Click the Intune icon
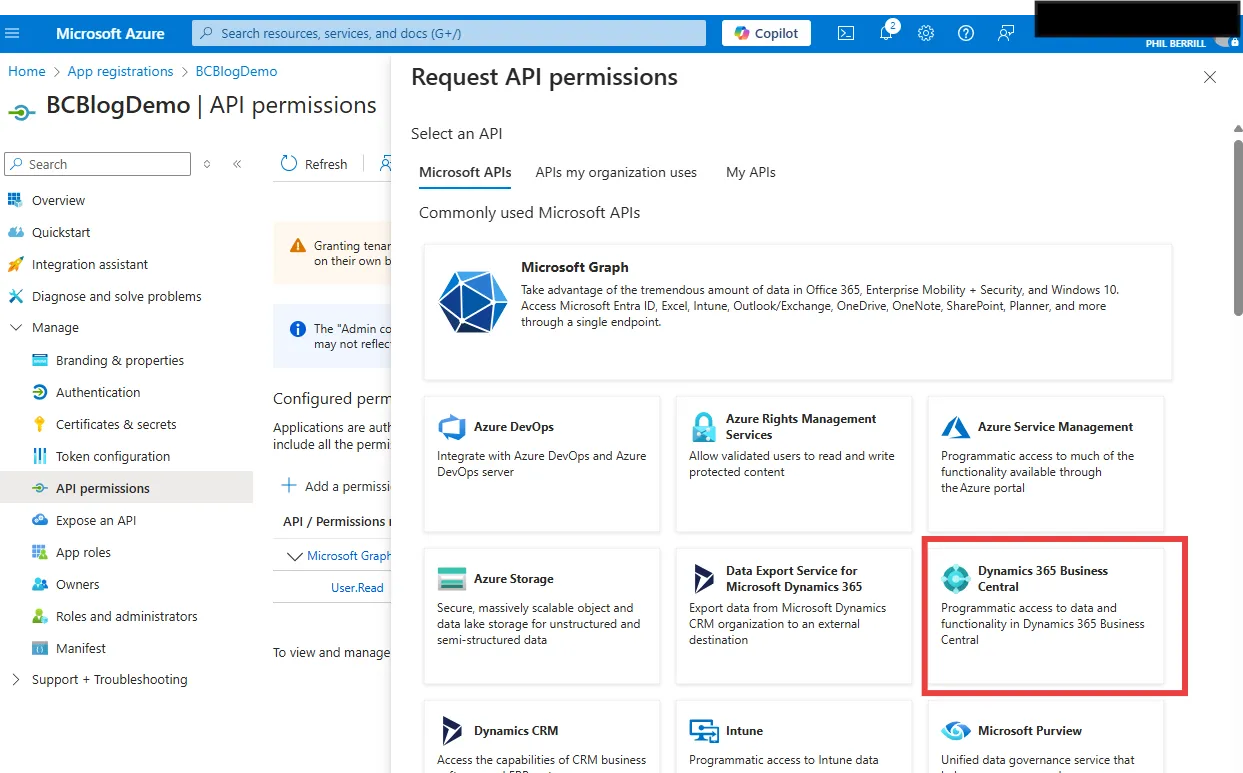 pos(704,731)
